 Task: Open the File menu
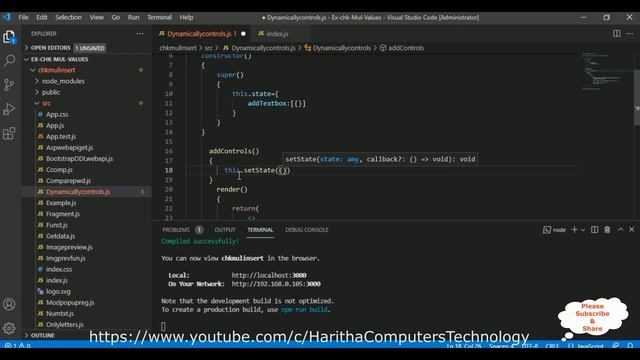[x=23, y=17]
